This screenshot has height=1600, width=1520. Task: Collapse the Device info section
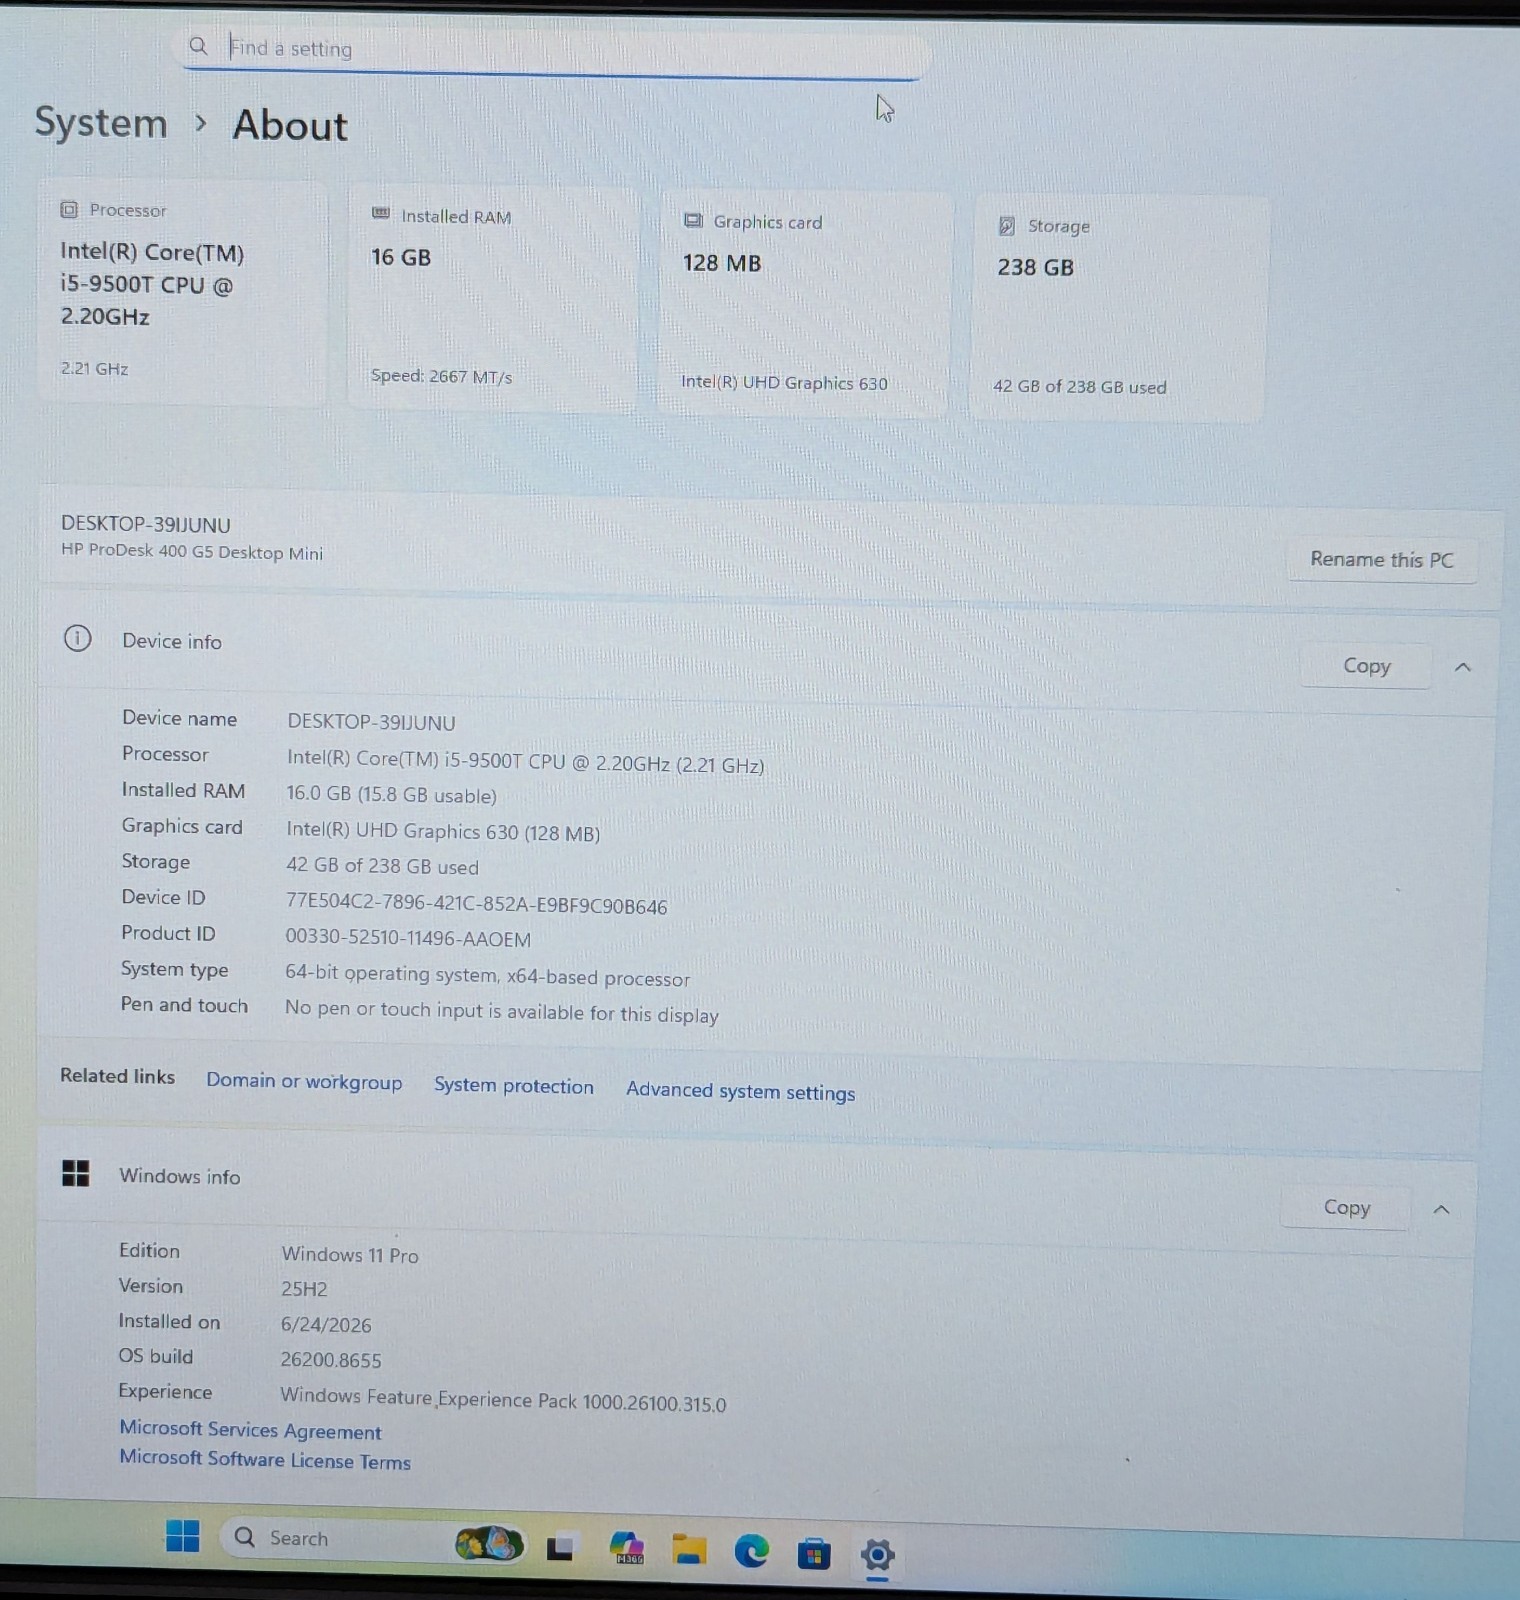1463,667
